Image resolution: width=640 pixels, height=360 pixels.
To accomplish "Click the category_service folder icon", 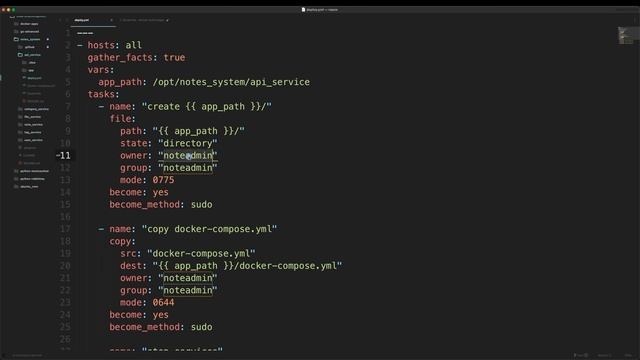I will pos(20,109).
